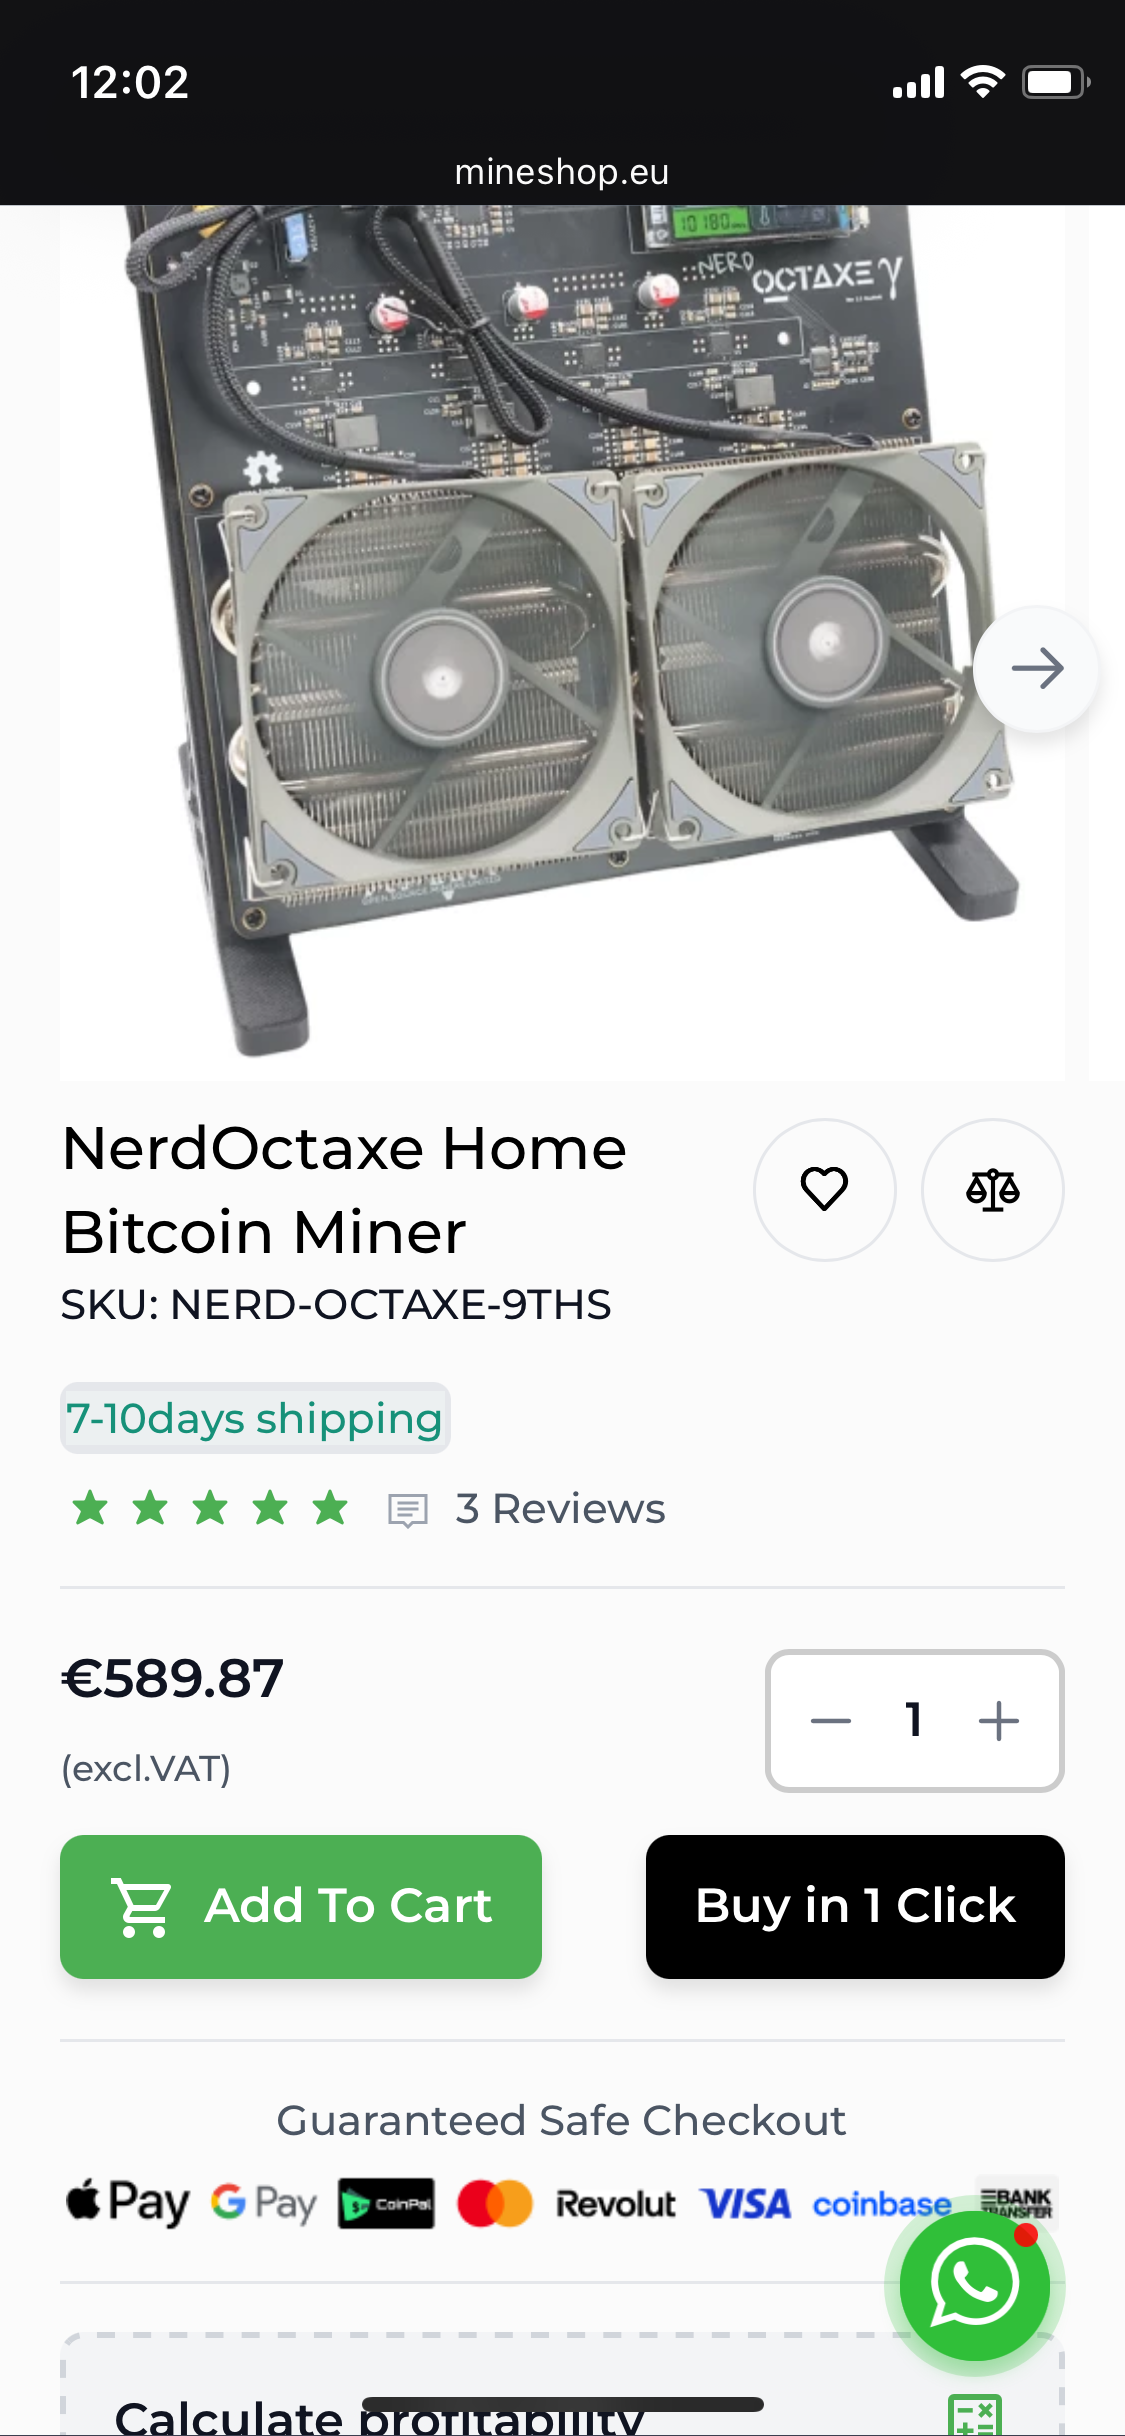Add product to wishlist with heart icon
The image size is (1125, 2436).
(x=824, y=1189)
